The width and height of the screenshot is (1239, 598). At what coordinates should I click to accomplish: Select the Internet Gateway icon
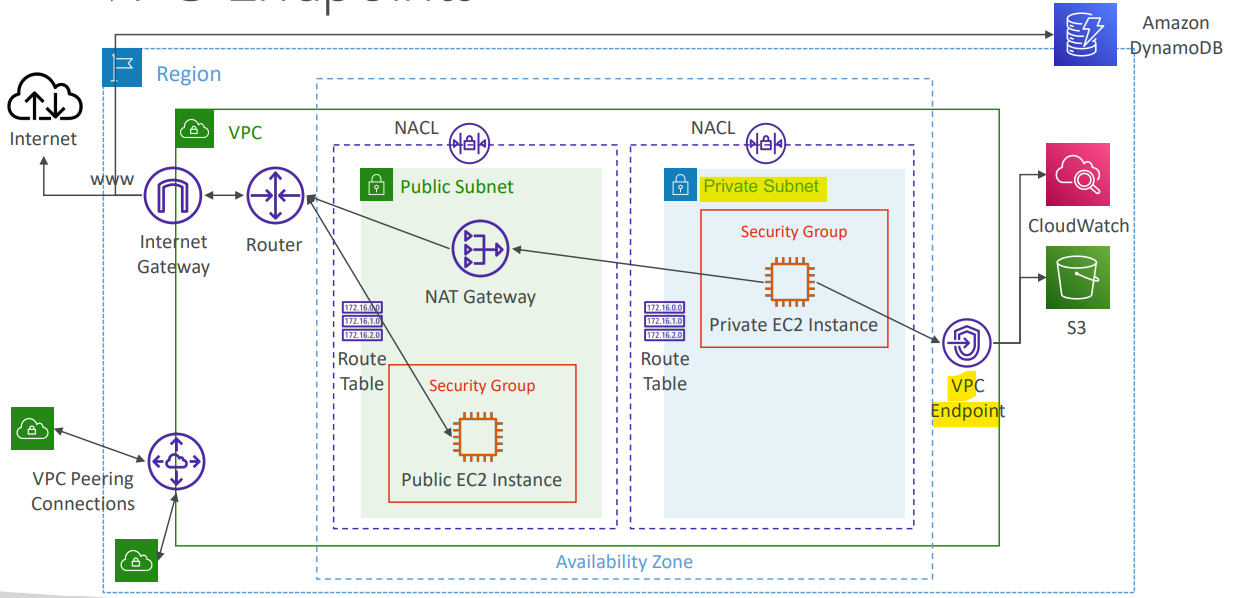pos(173,195)
